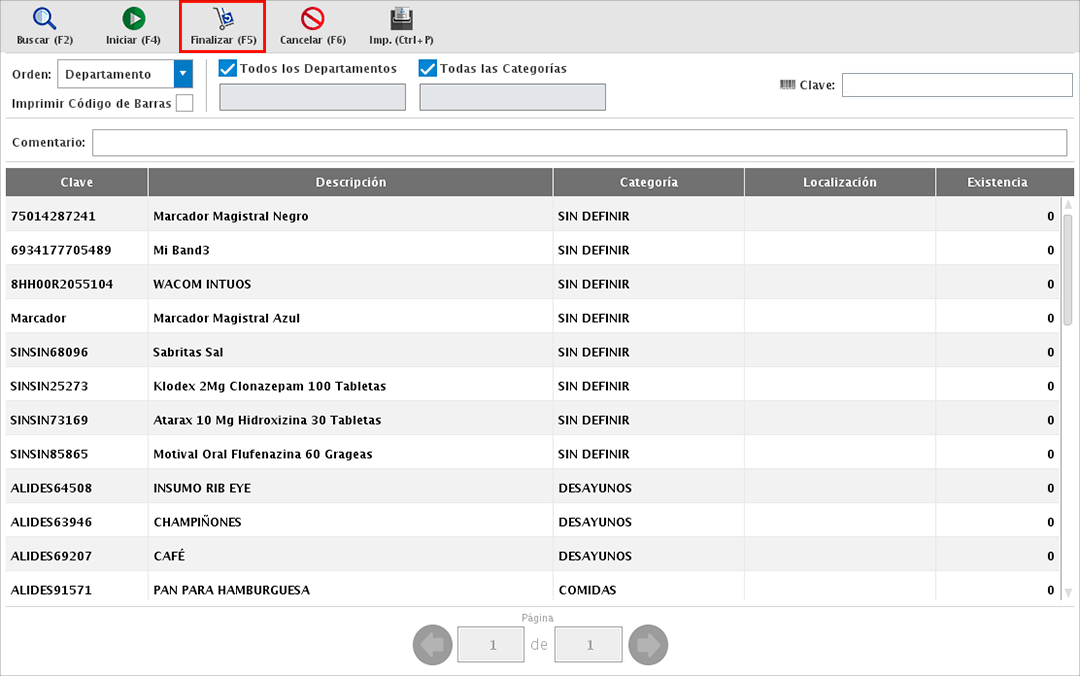Select the Mi Band3 product row
The image size is (1080, 676).
pos(350,250)
